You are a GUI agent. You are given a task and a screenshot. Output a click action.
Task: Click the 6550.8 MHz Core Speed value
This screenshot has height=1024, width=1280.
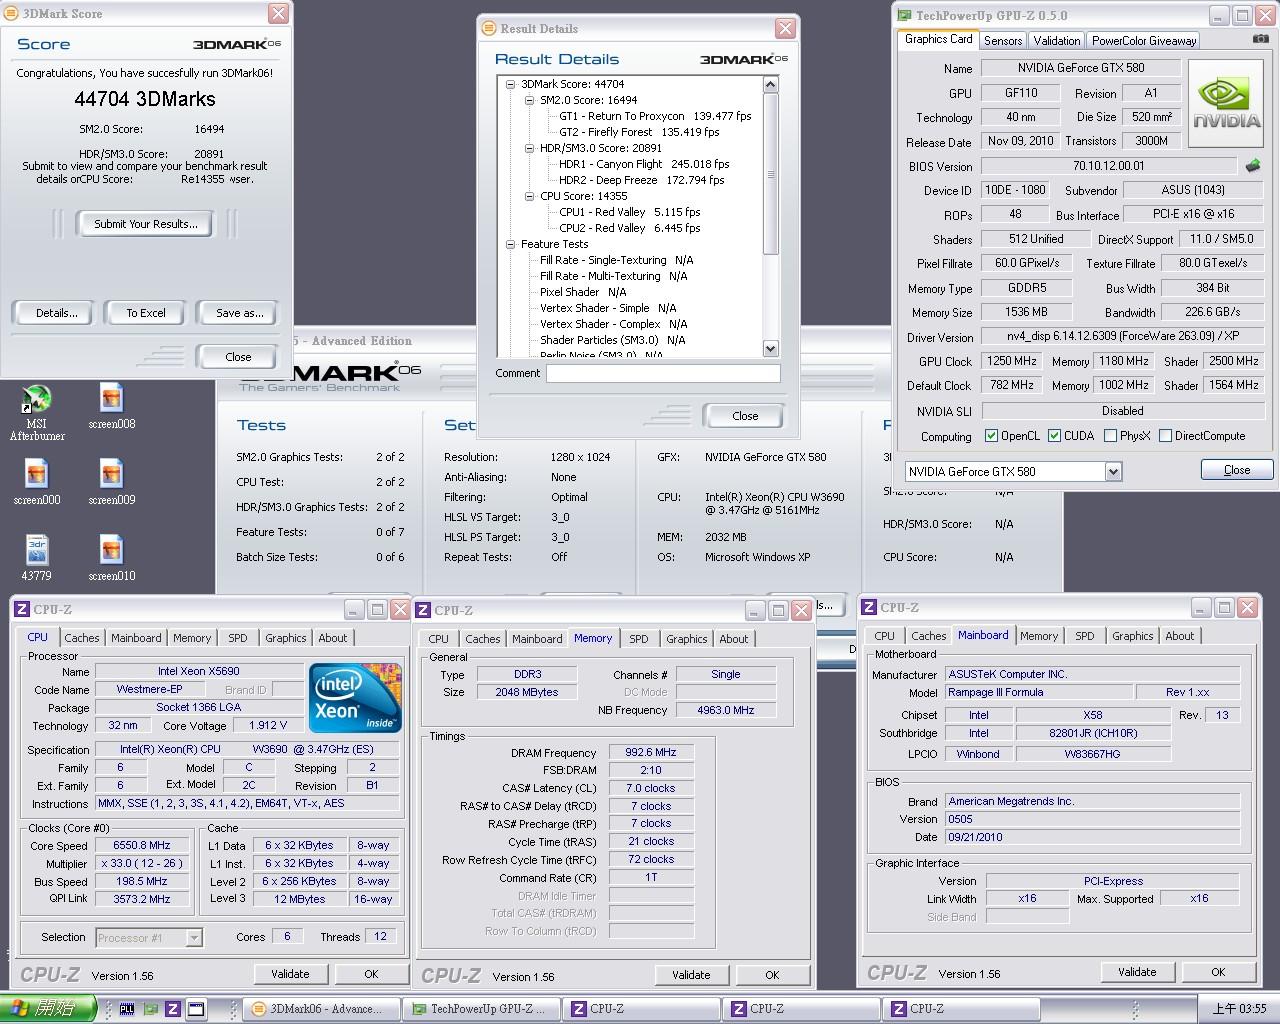pyautogui.click(x=142, y=845)
